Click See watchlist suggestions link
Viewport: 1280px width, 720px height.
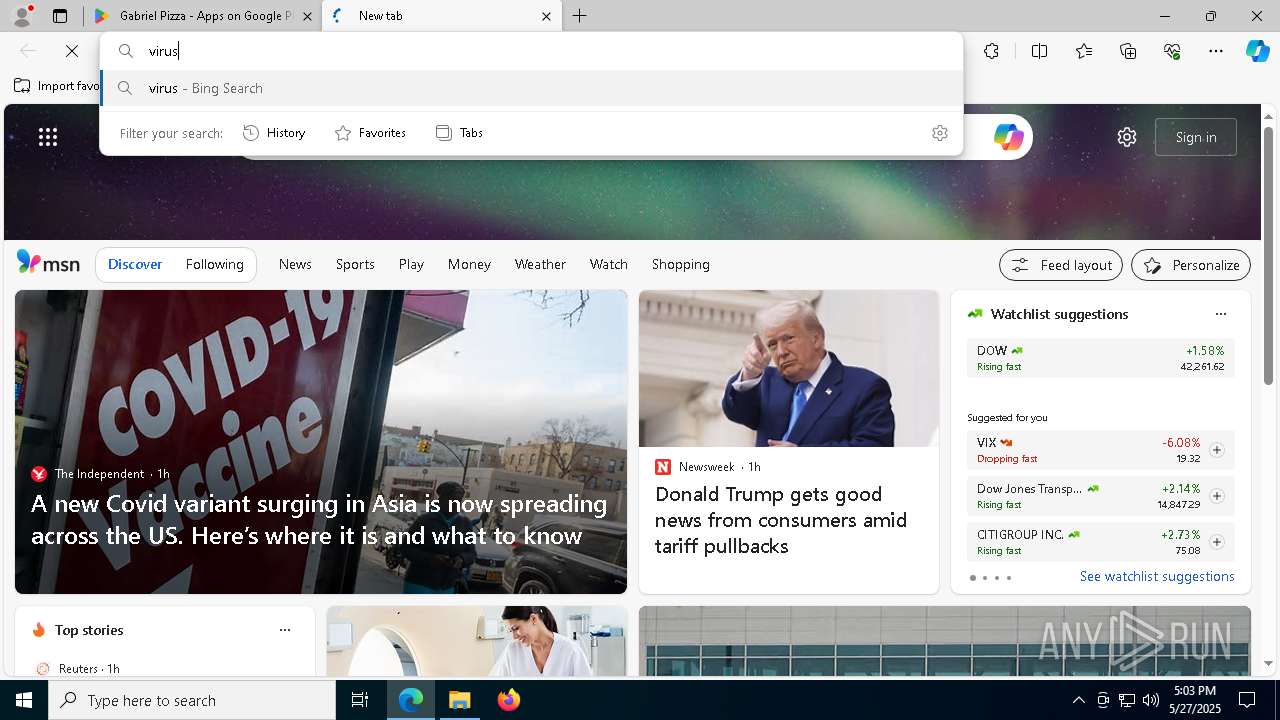pos(1157,576)
